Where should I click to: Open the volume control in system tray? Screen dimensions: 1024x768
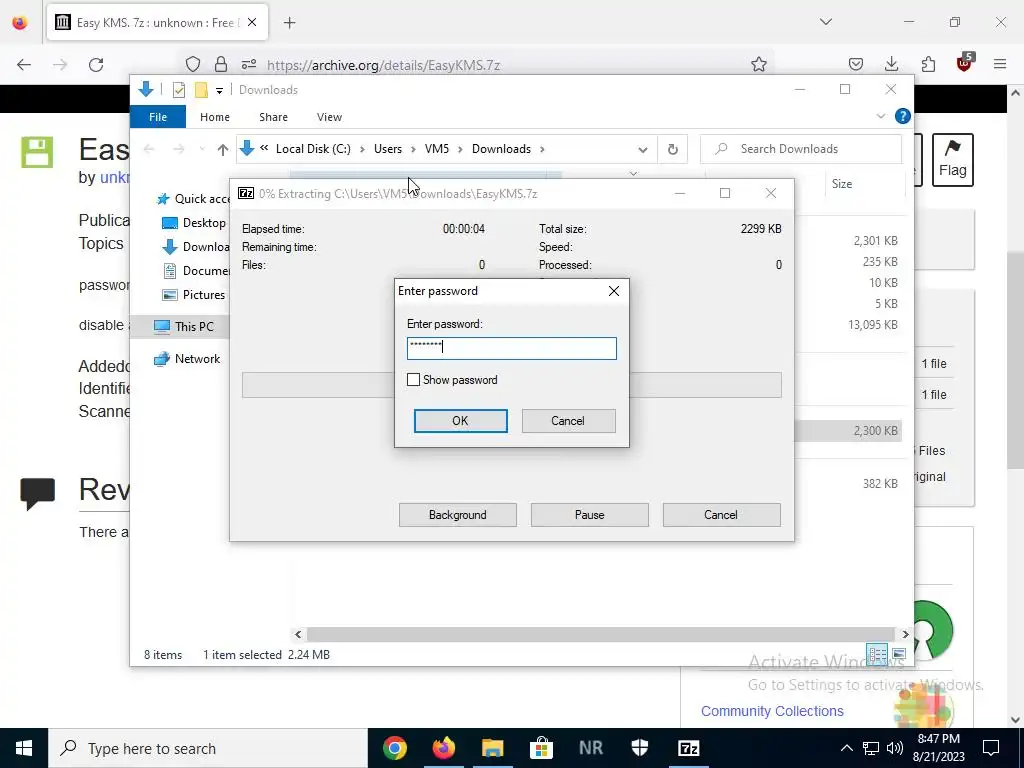tap(895, 748)
